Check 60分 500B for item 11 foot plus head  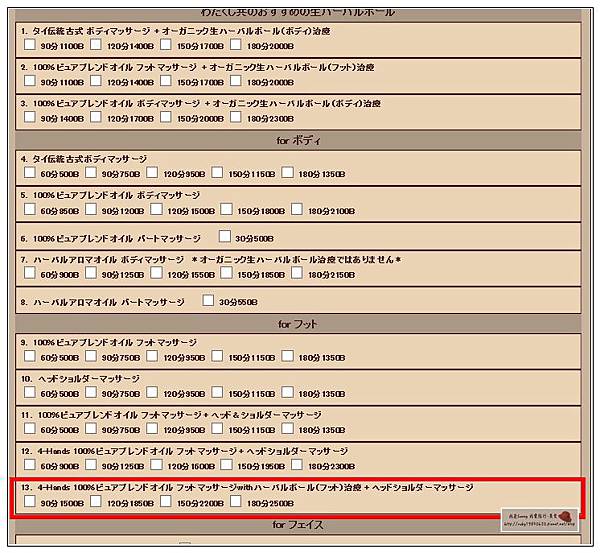coord(29,429)
